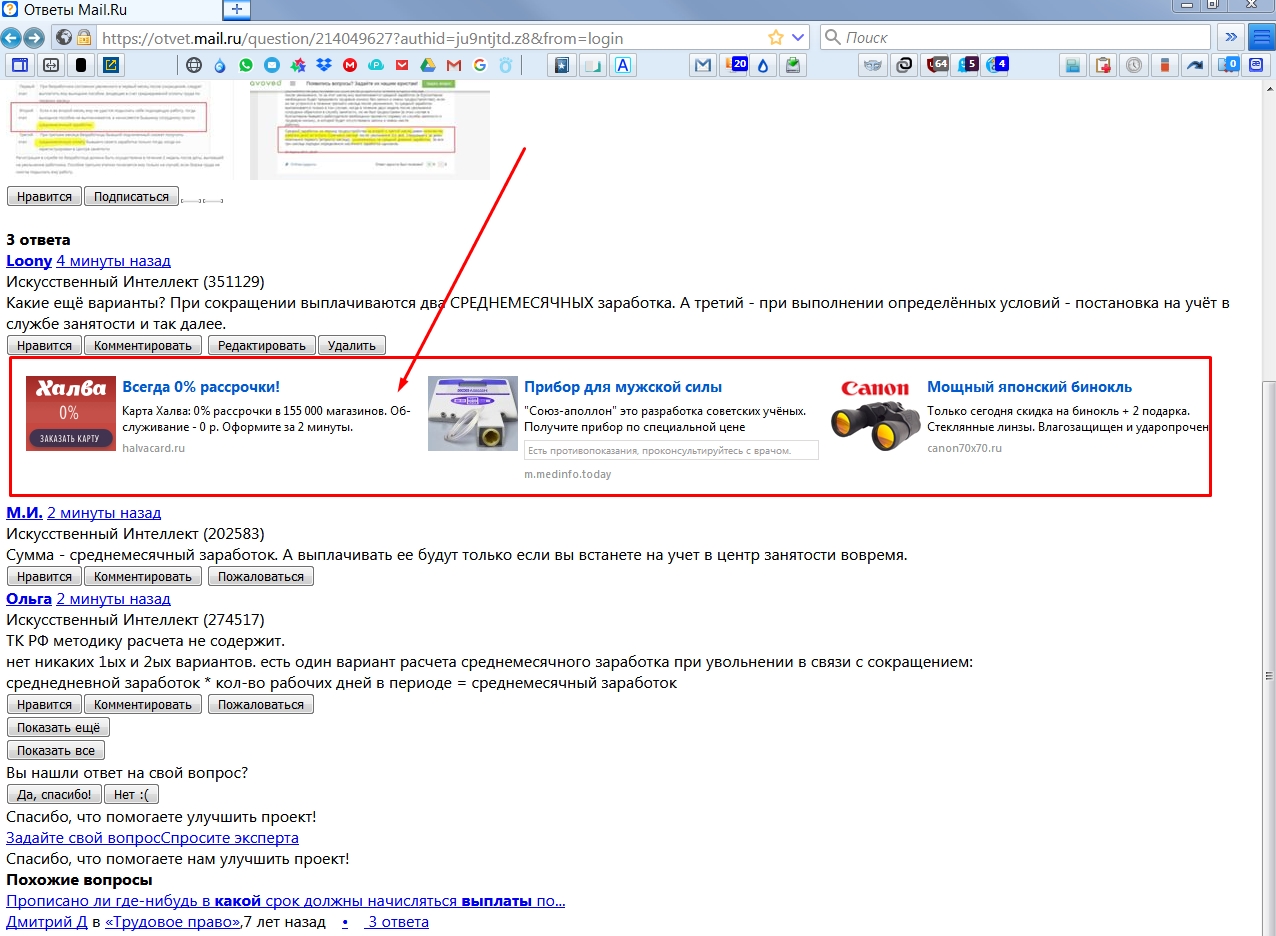Screen dimensions: 1276x936
Task: Open the Спросите эксперта link
Action: [x=230, y=837]
